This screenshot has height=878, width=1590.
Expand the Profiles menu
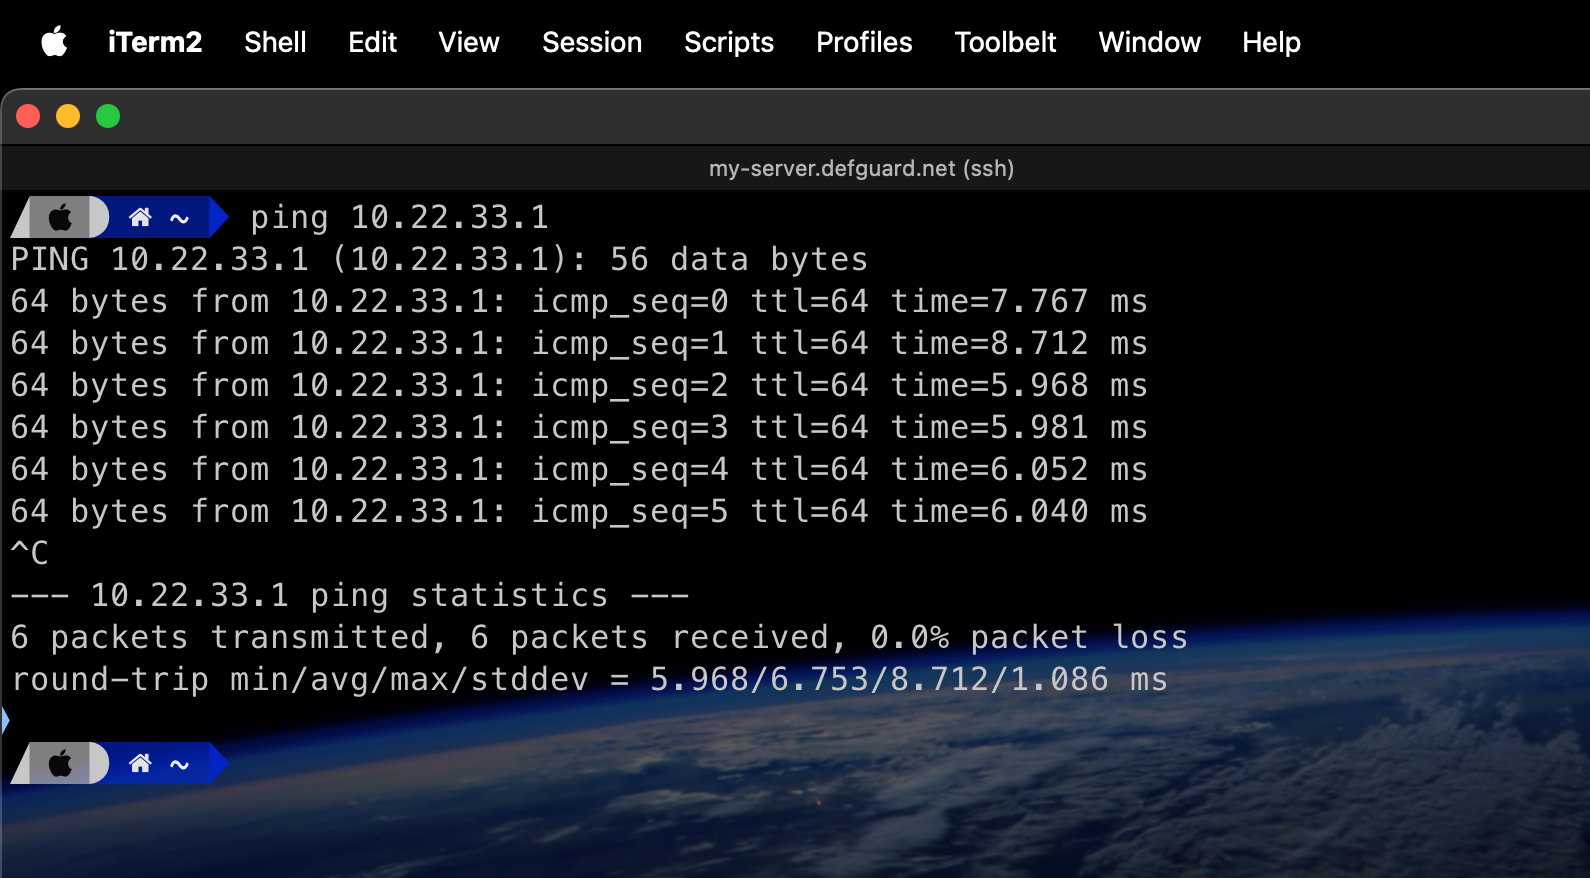coord(864,42)
